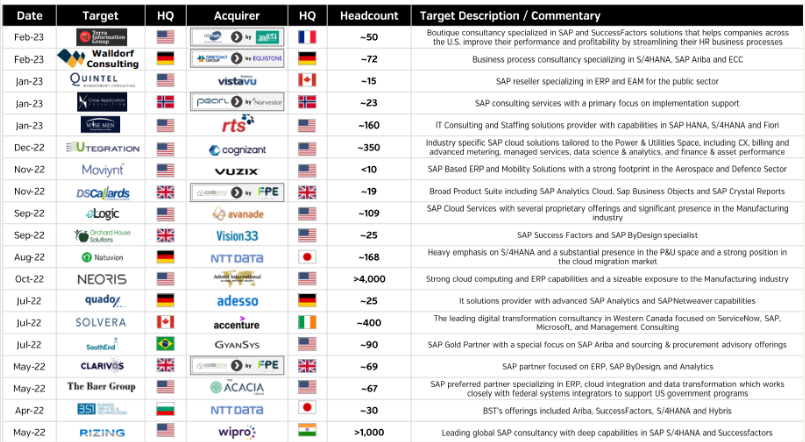Click the <10 headcount value
805x442 pixels.
point(369,169)
